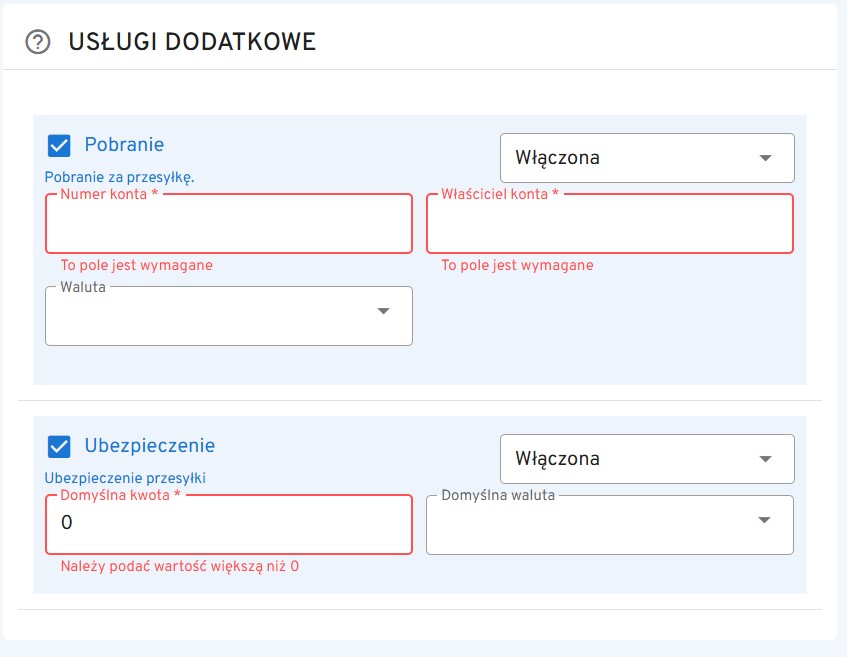Click the Ubezpieczenie label text
This screenshot has height=657, width=847.
coord(149,446)
